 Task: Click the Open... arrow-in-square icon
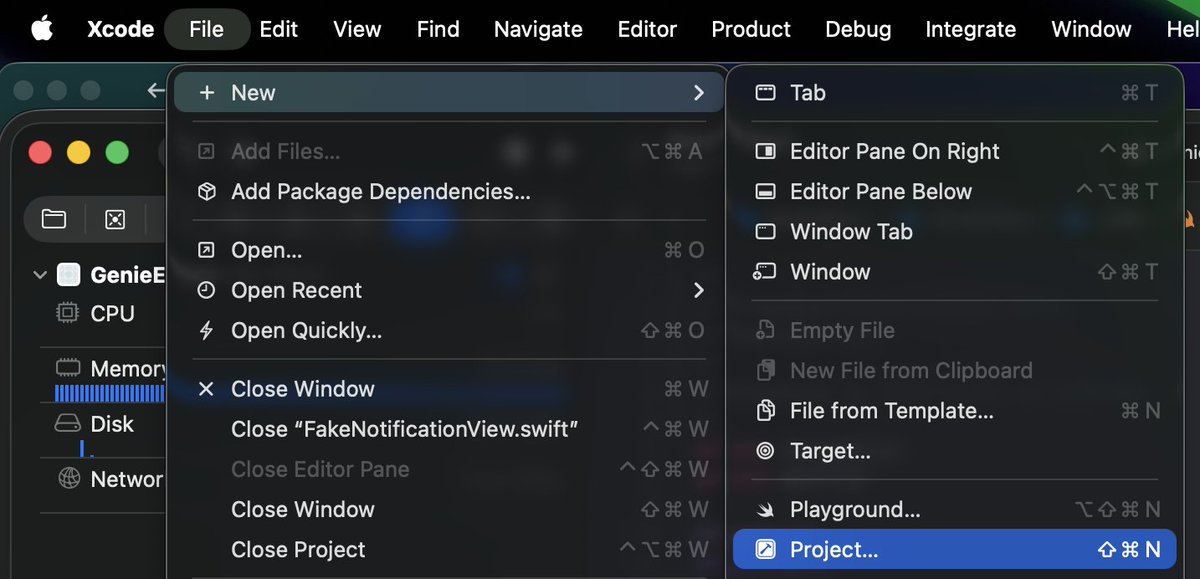(206, 250)
